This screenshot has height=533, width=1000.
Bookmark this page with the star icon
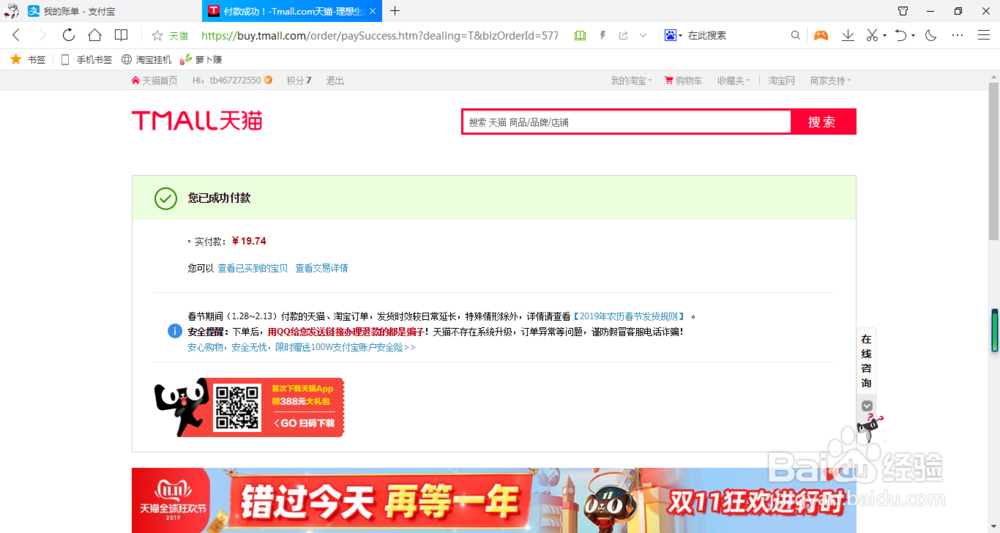(157, 36)
